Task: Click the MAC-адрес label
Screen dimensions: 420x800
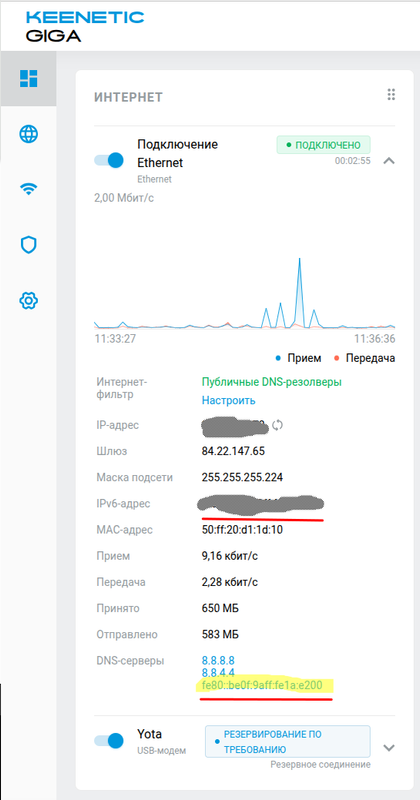Action: tap(124, 530)
